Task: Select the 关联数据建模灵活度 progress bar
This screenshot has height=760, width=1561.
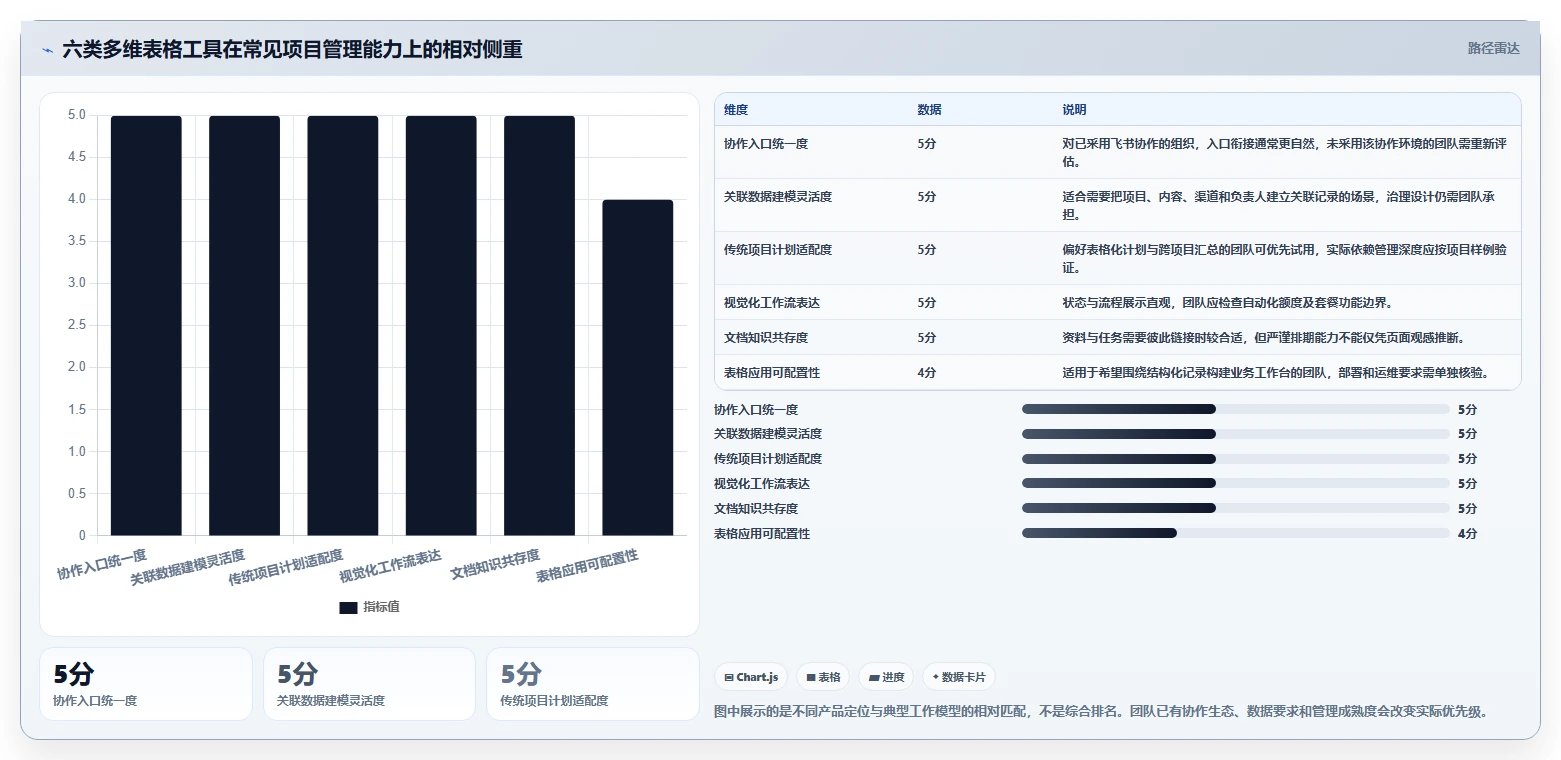Action: [x=1235, y=434]
